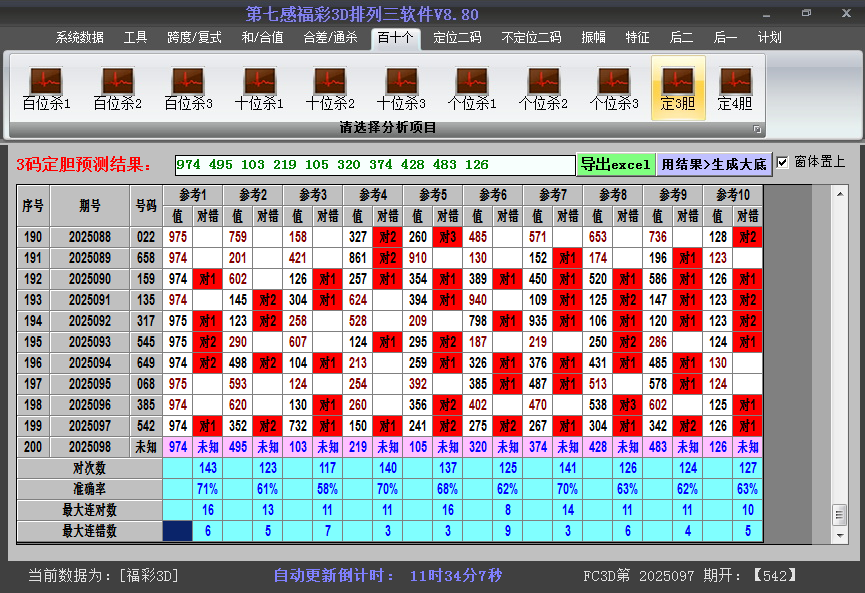This screenshot has height=593, width=865.
Task: Switch to the 振幅 tab
Action: (x=594, y=38)
